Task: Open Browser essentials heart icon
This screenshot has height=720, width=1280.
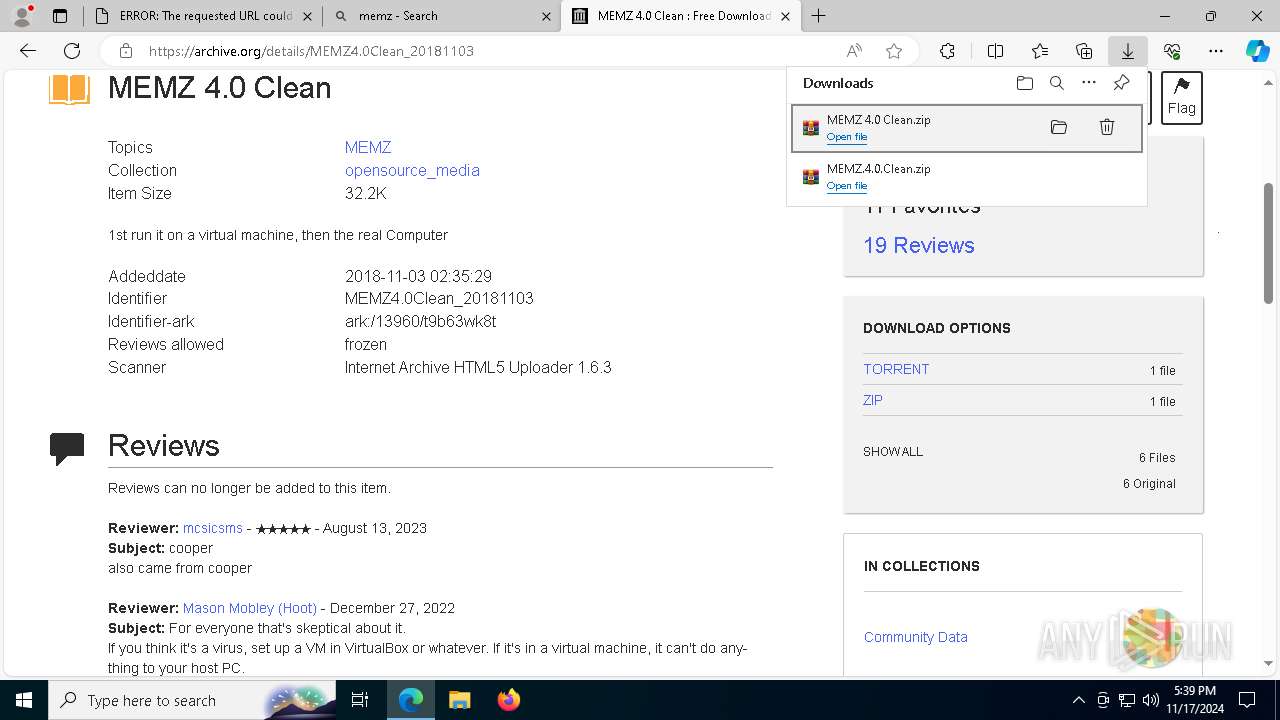Action: pyautogui.click(x=1172, y=51)
